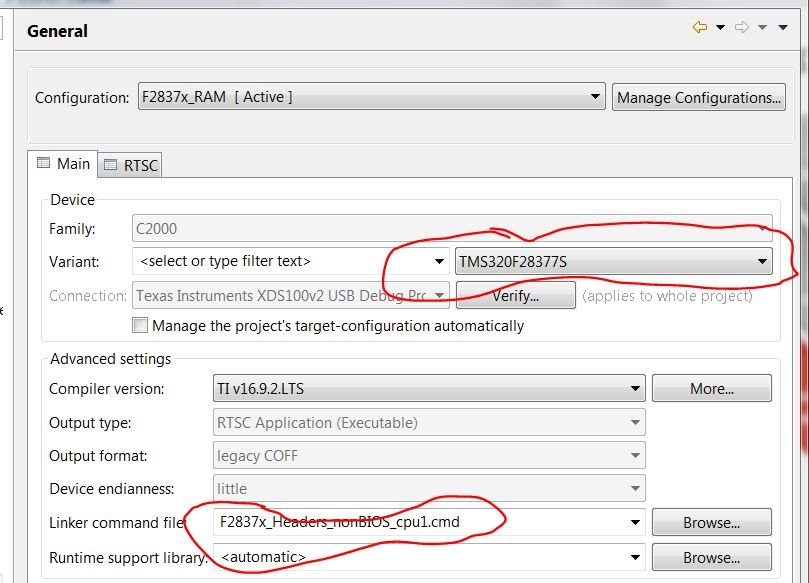Open the Connection XDS100v2 dropdown
This screenshot has width=809, height=583.
[x=290, y=295]
